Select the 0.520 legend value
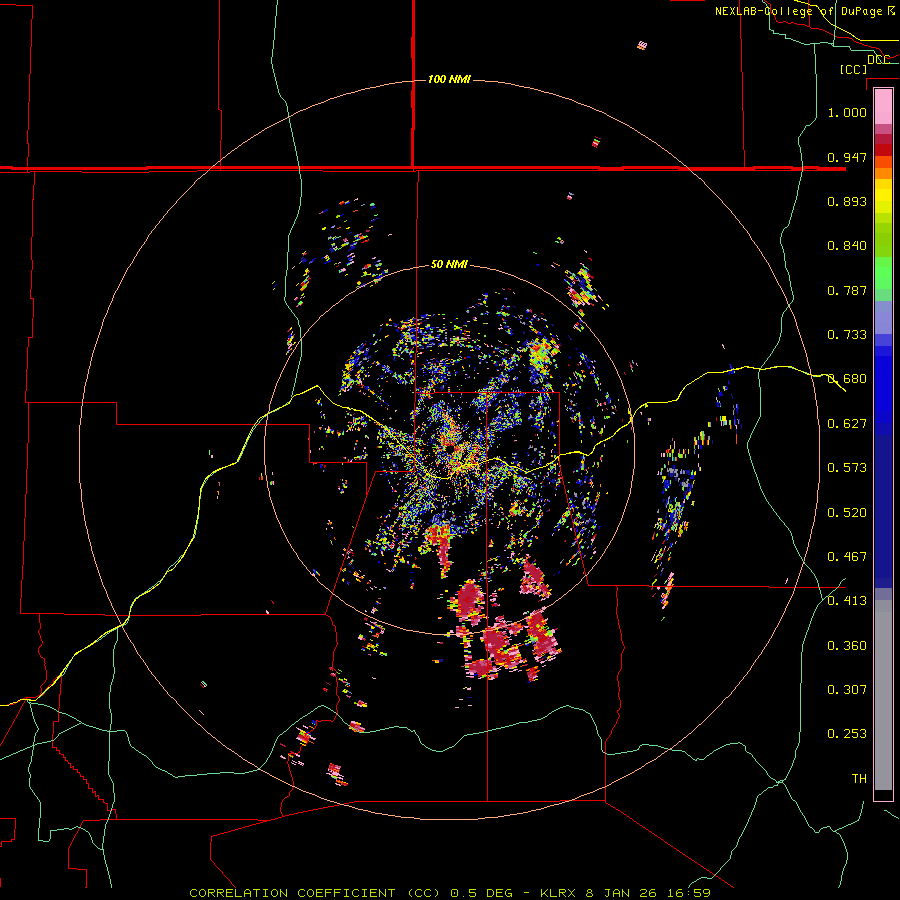900x900 pixels. click(x=847, y=513)
